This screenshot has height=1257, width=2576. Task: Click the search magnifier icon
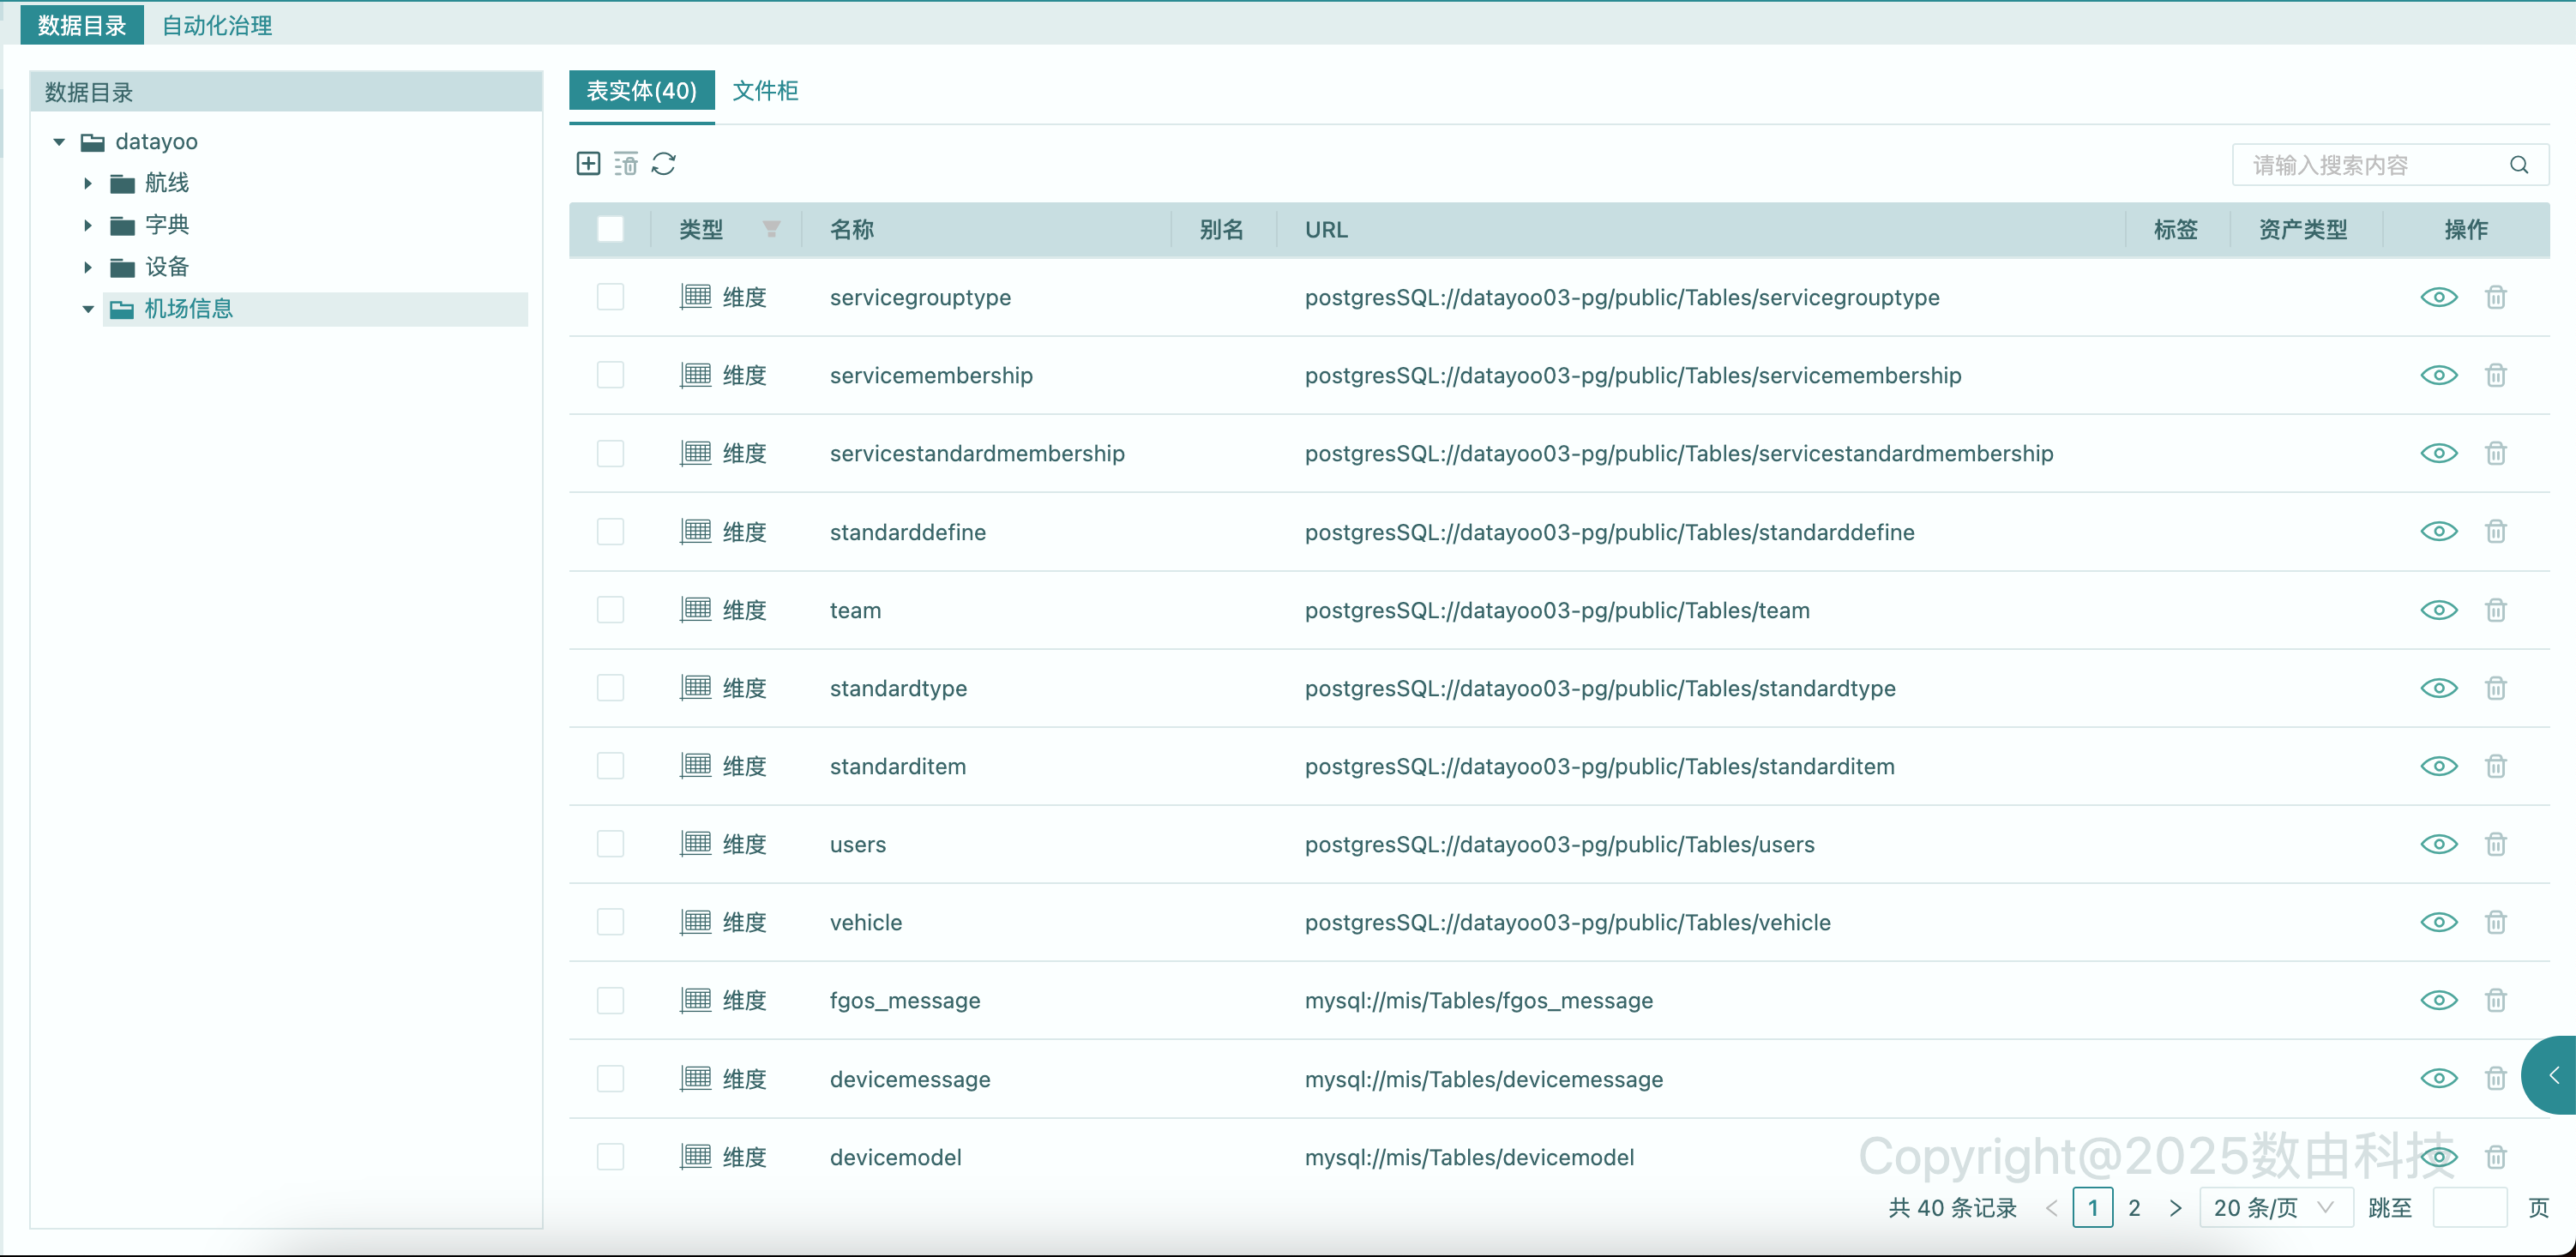(2518, 165)
